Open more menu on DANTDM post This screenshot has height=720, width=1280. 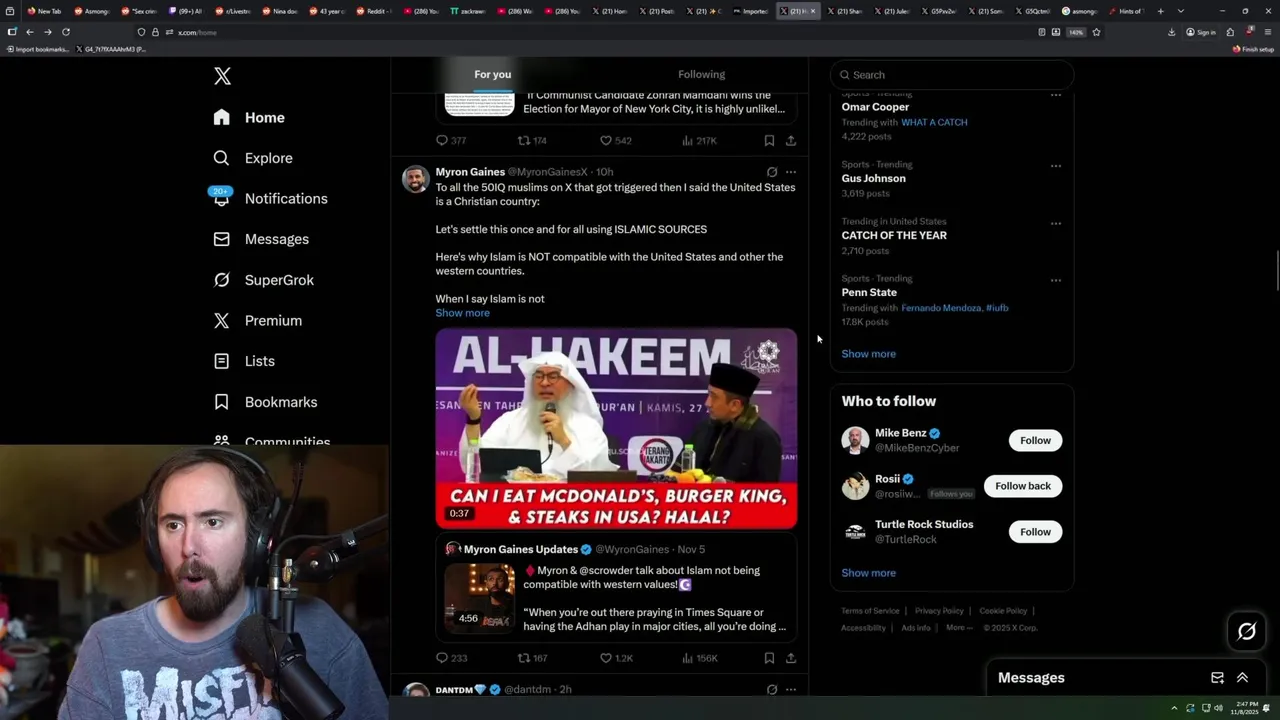[791, 690]
